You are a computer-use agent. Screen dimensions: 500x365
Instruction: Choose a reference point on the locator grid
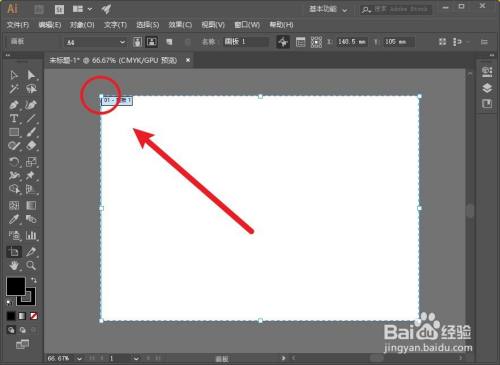[x=316, y=42]
